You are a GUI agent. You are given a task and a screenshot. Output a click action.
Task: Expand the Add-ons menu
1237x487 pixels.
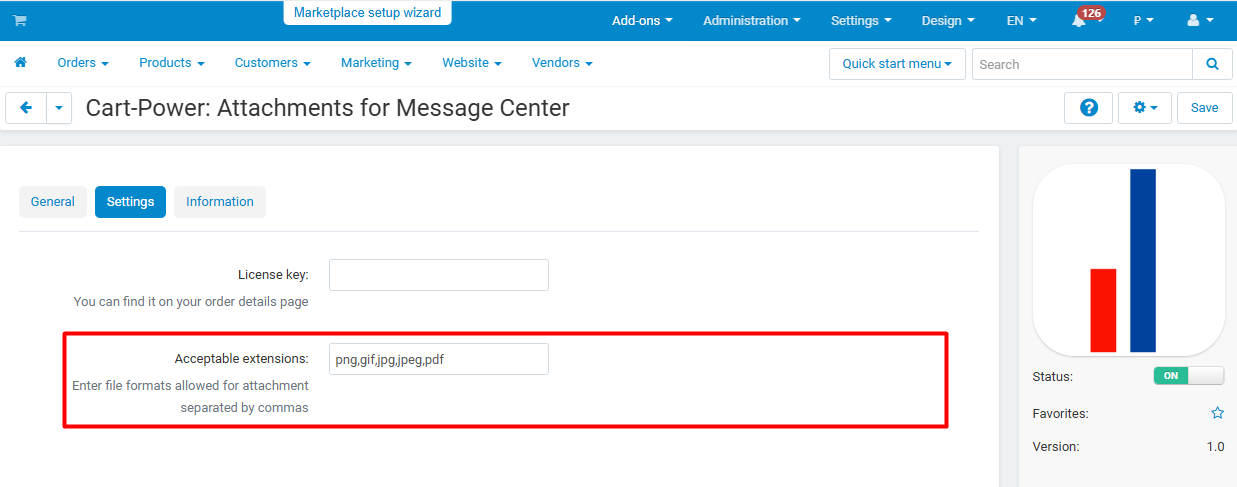(642, 21)
